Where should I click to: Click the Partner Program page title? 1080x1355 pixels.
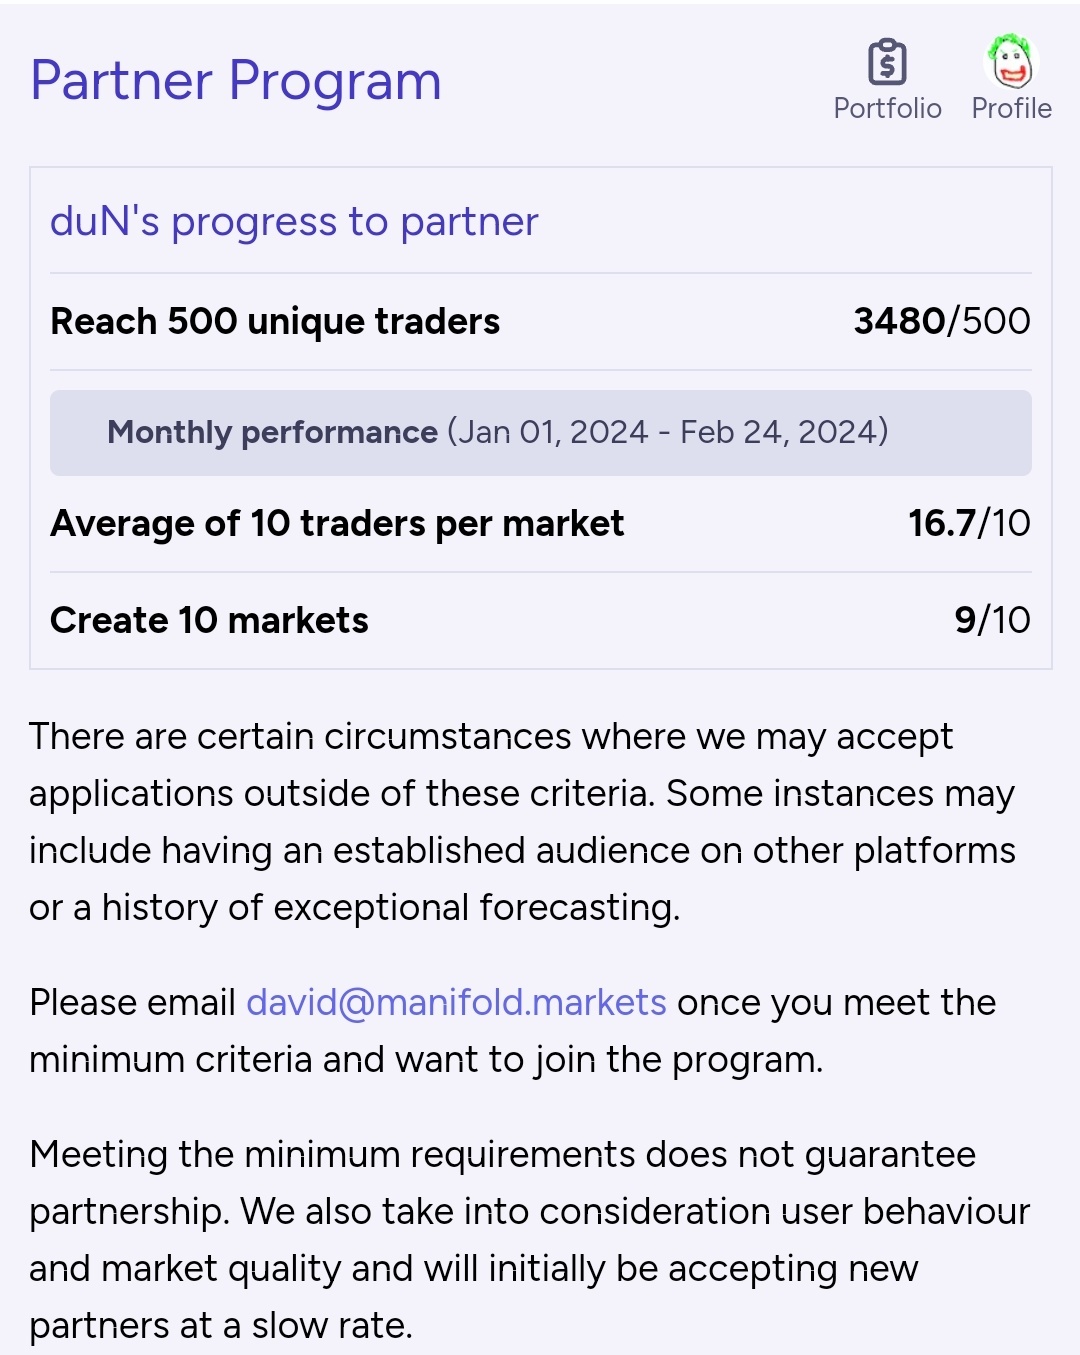pos(236,81)
